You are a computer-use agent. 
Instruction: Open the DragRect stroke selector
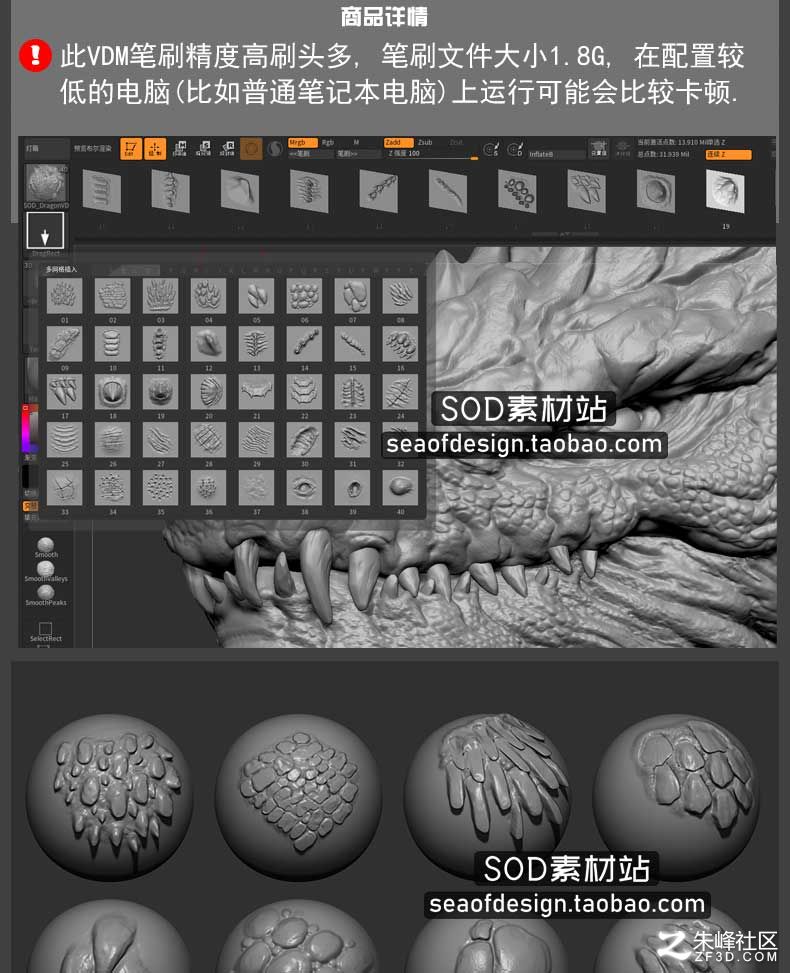[x=45, y=231]
